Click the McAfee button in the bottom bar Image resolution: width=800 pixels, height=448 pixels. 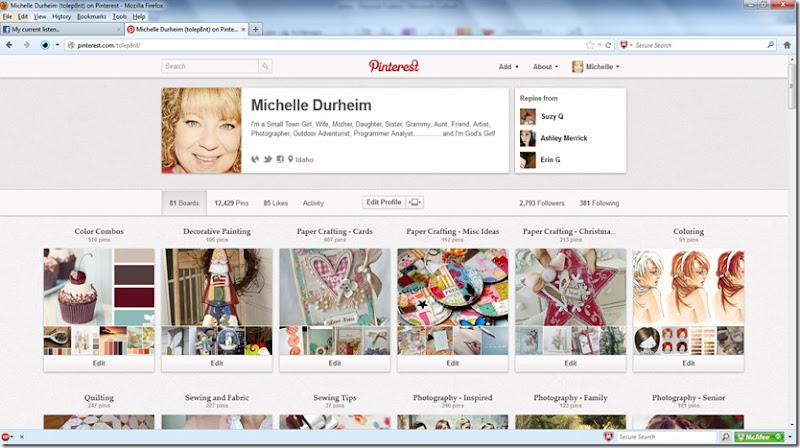(759, 437)
